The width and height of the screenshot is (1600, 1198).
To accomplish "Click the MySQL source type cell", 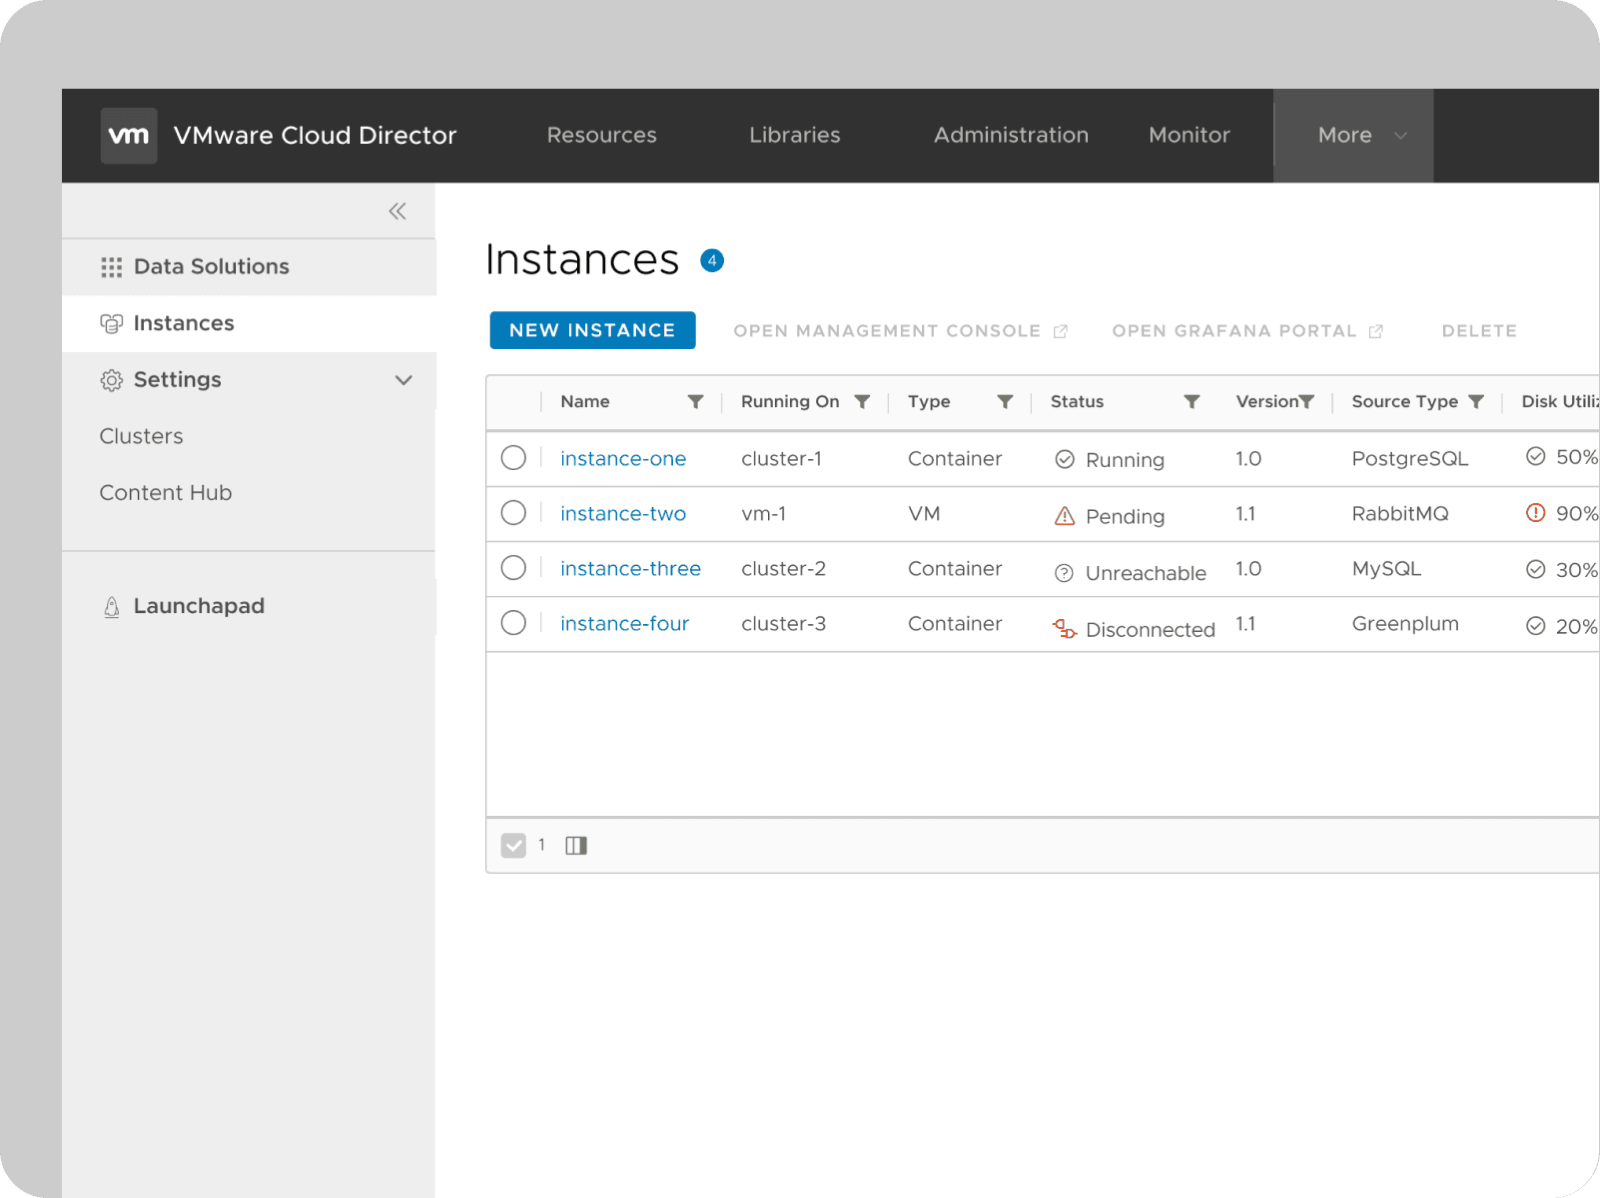I will click(x=1386, y=569).
